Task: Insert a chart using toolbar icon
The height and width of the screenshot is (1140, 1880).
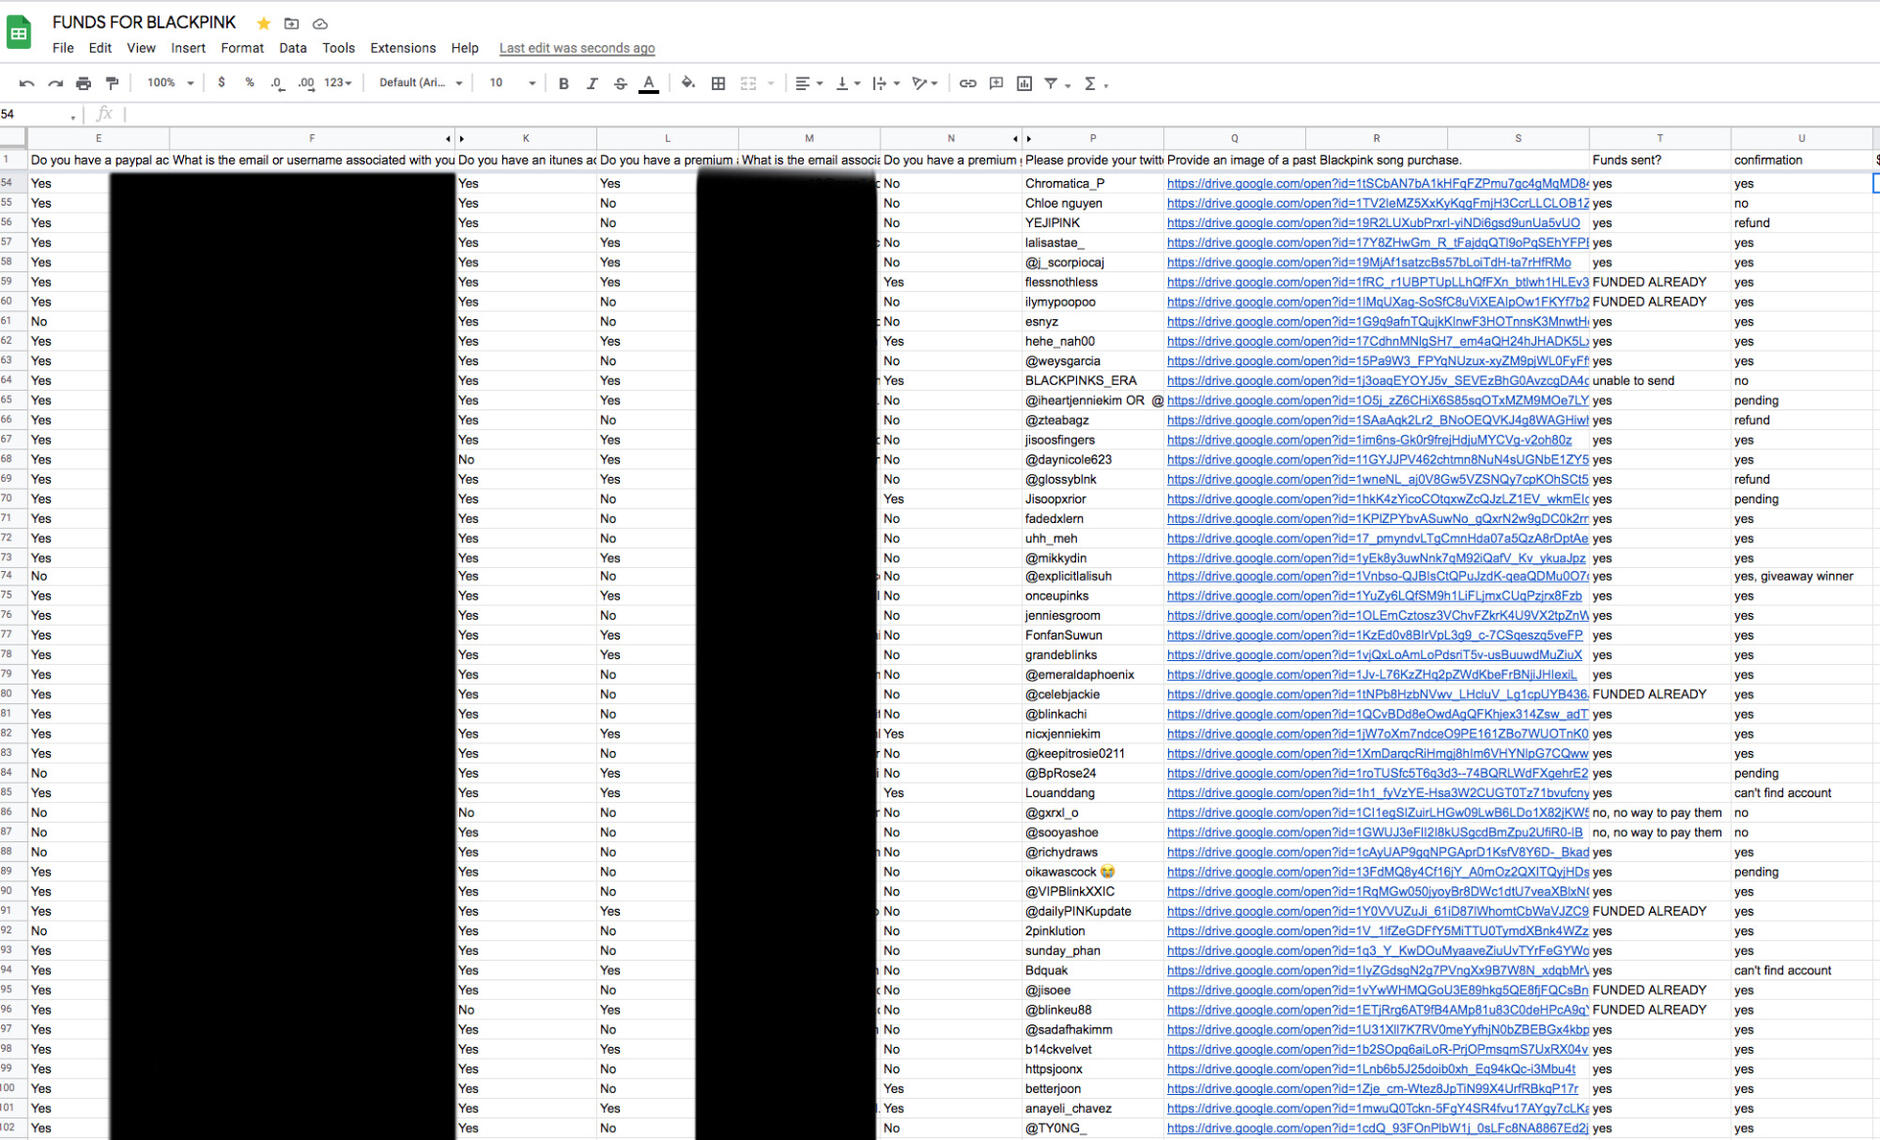Action: (1024, 83)
